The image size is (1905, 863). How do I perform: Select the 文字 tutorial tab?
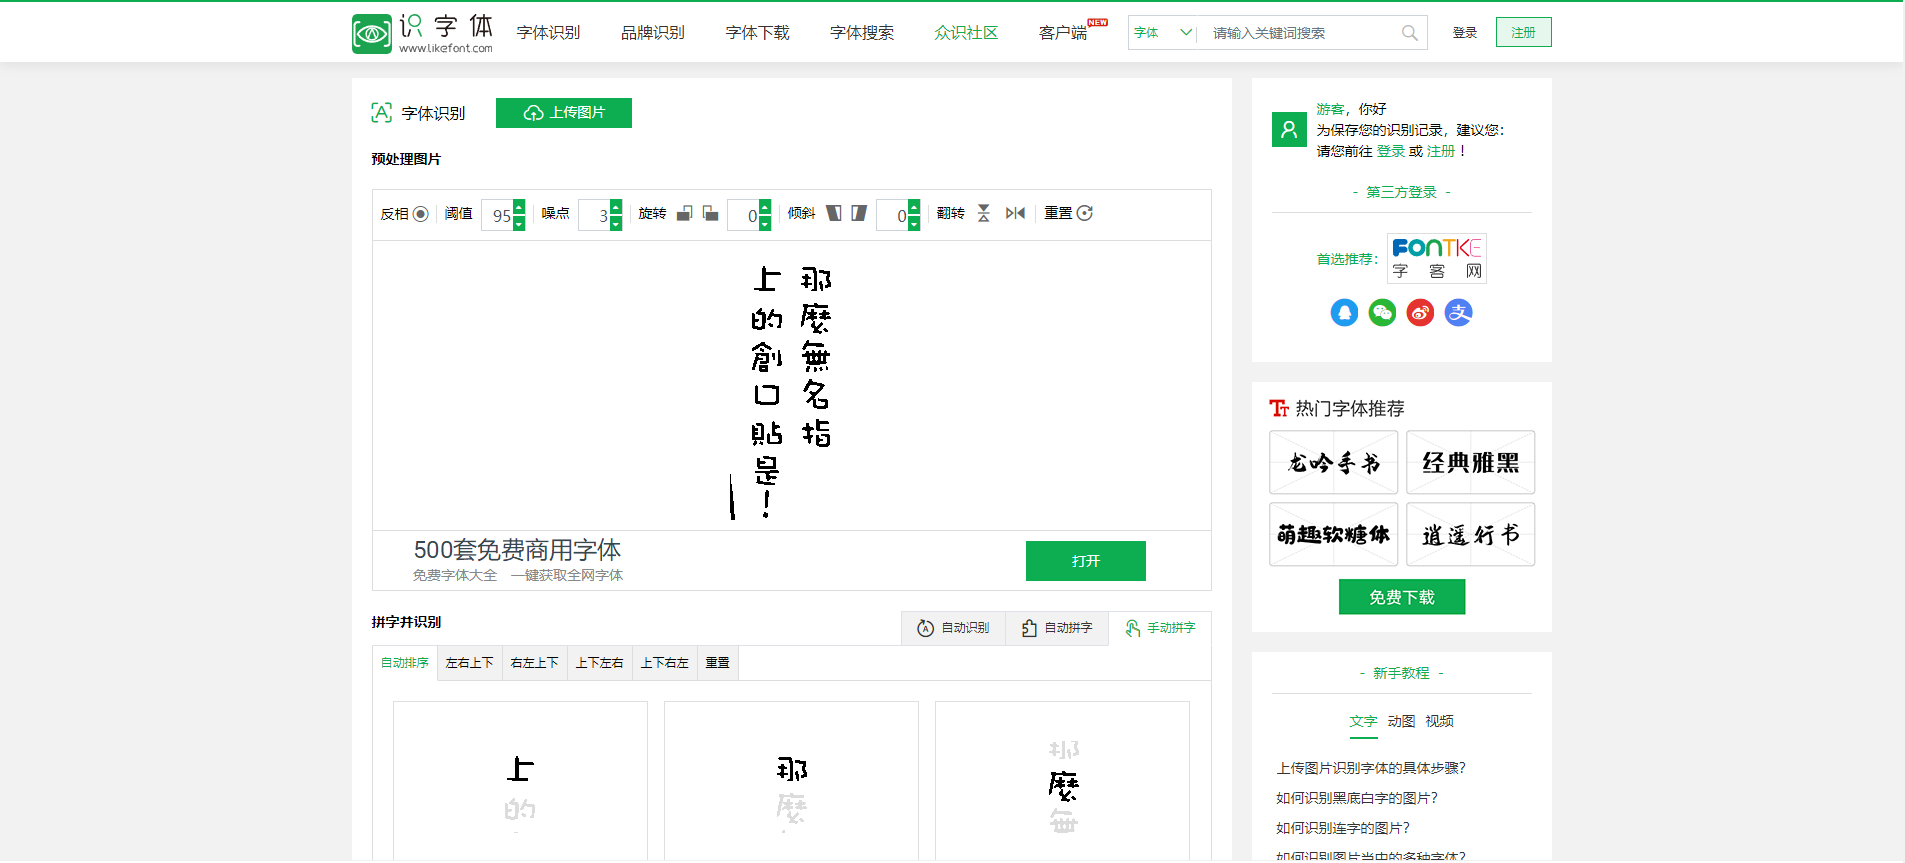tap(1363, 721)
